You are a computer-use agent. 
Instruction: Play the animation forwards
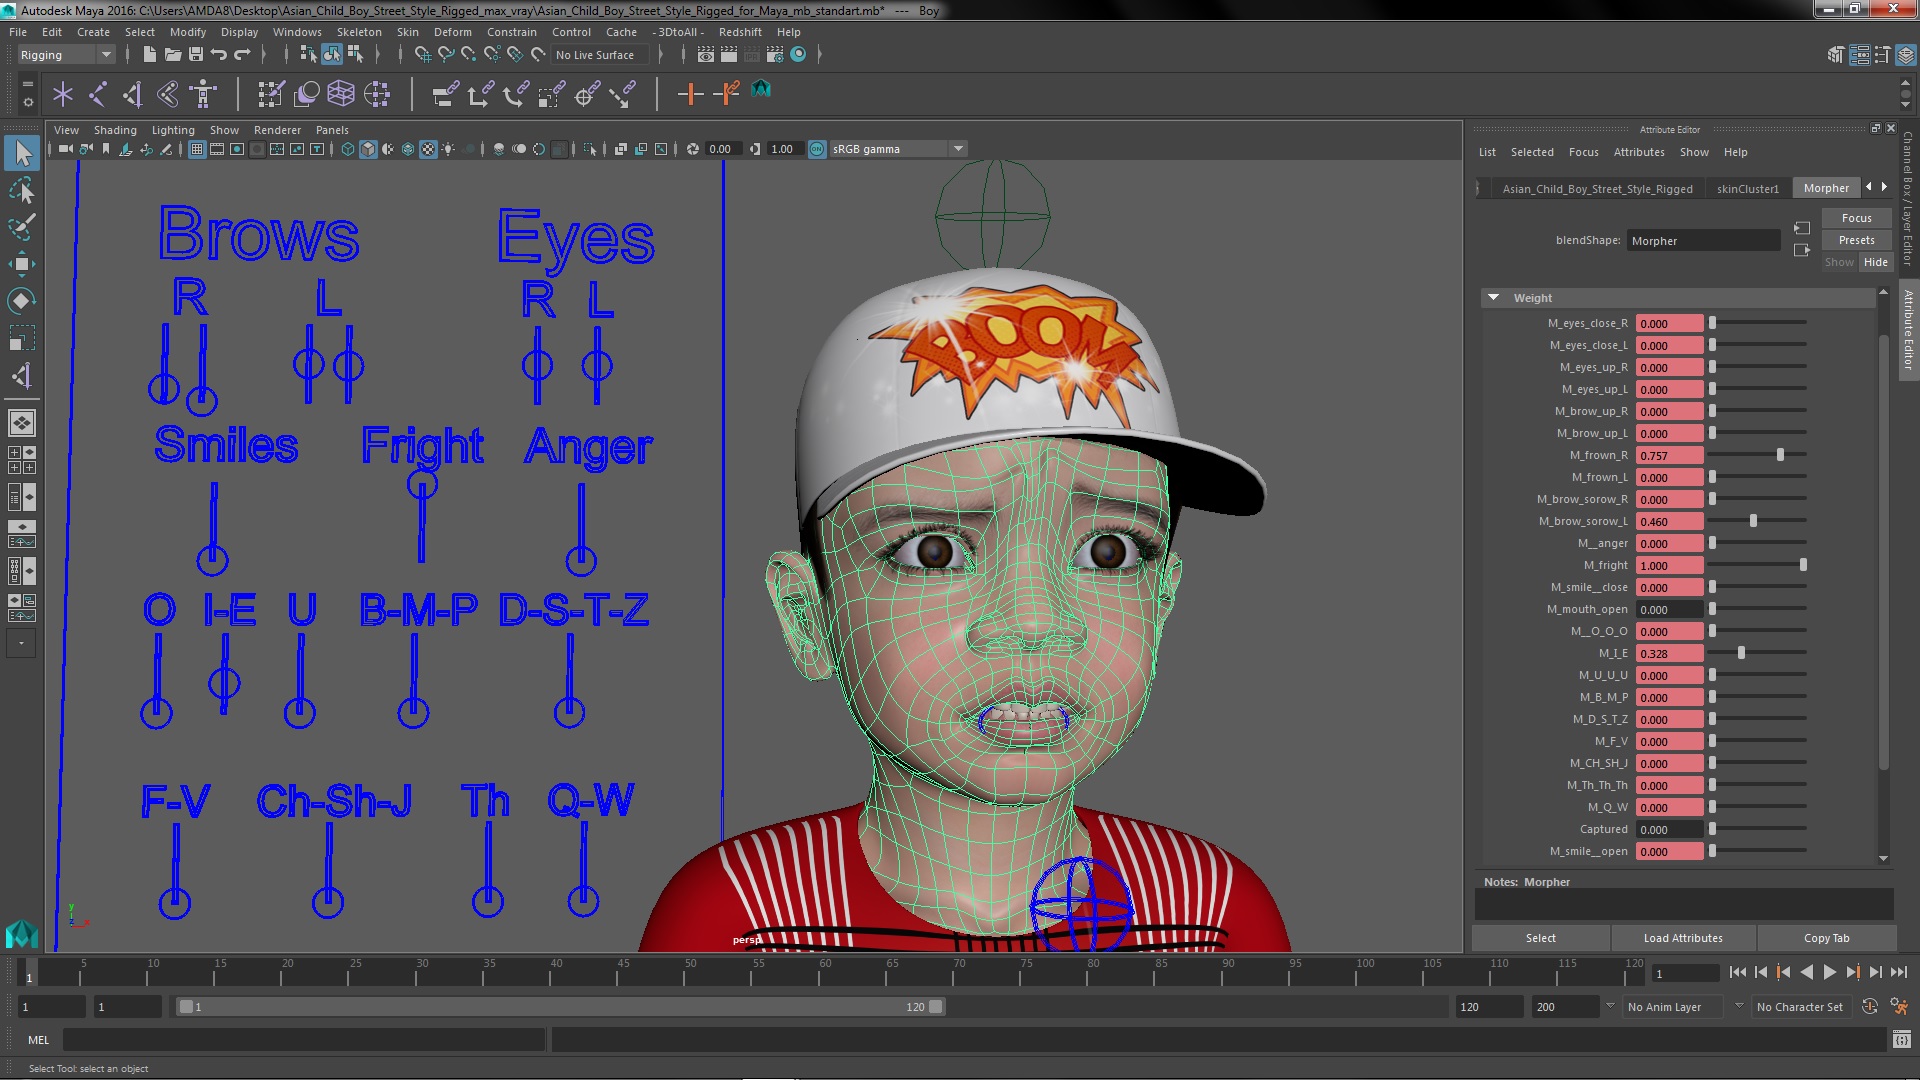1829,972
